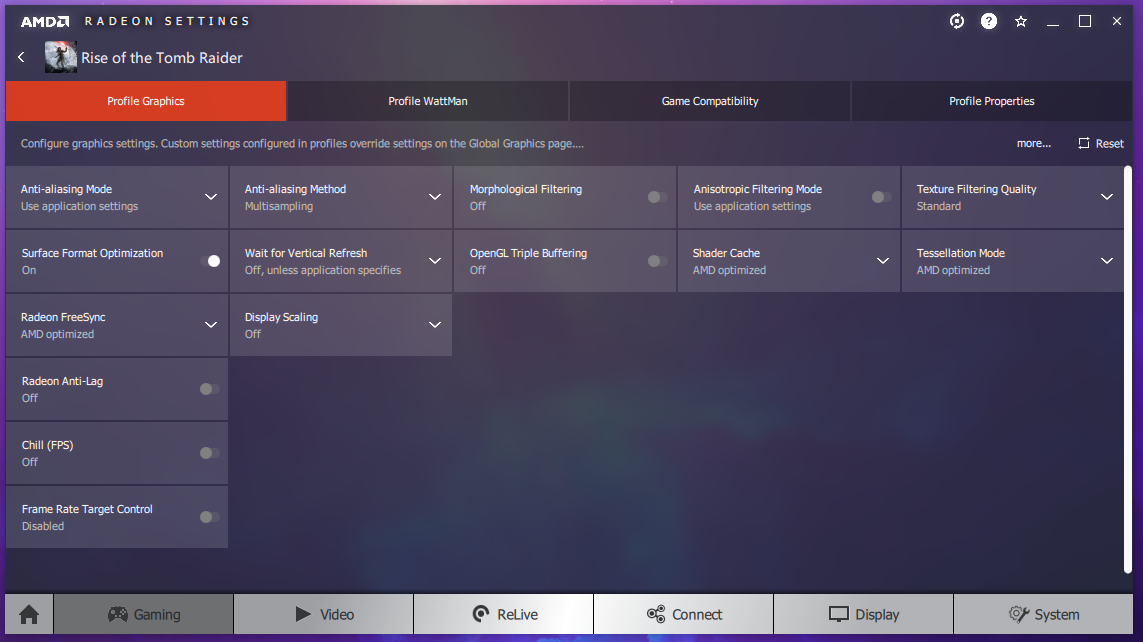Click the 'Configure graphics settings' description text
The image size is (1143, 642).
(x=302, y=144)
